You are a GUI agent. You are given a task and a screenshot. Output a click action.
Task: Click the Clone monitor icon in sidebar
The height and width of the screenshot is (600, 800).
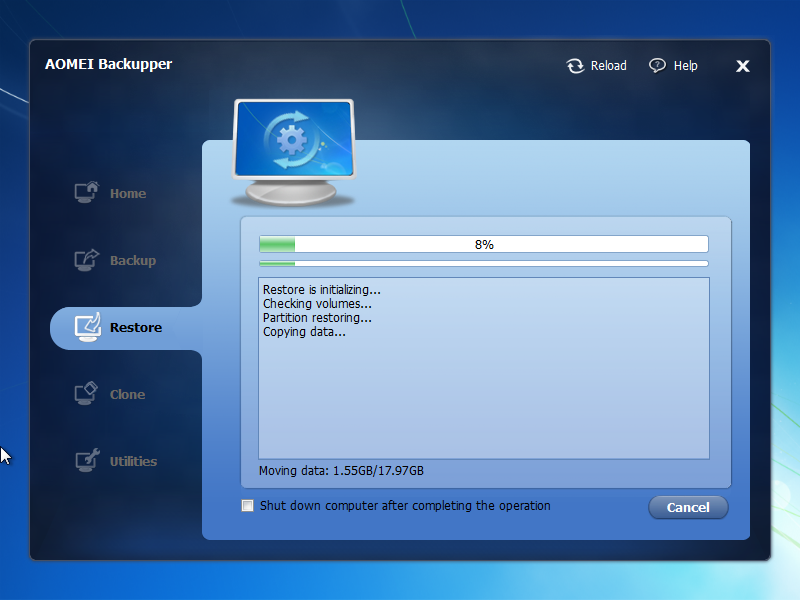(x=86, y=393)
